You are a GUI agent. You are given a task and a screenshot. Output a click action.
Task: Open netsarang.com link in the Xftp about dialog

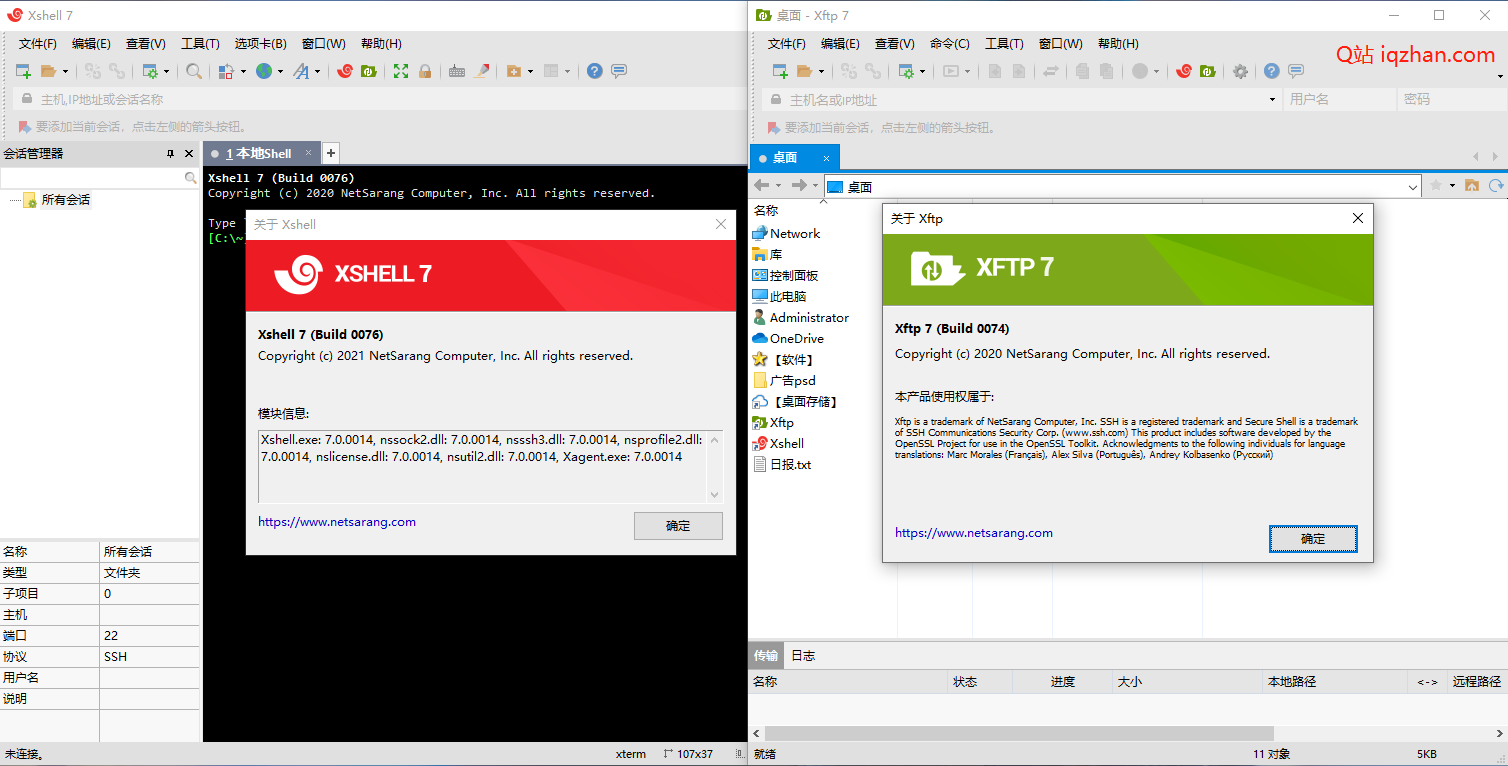click(x=974, y=533)
